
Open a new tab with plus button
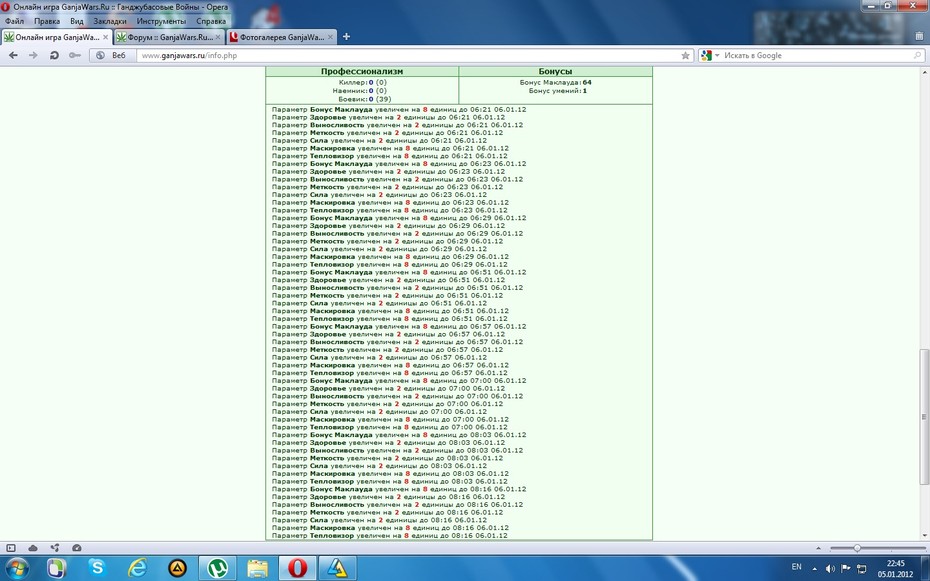pyautogui.click(x=346, y=37)
